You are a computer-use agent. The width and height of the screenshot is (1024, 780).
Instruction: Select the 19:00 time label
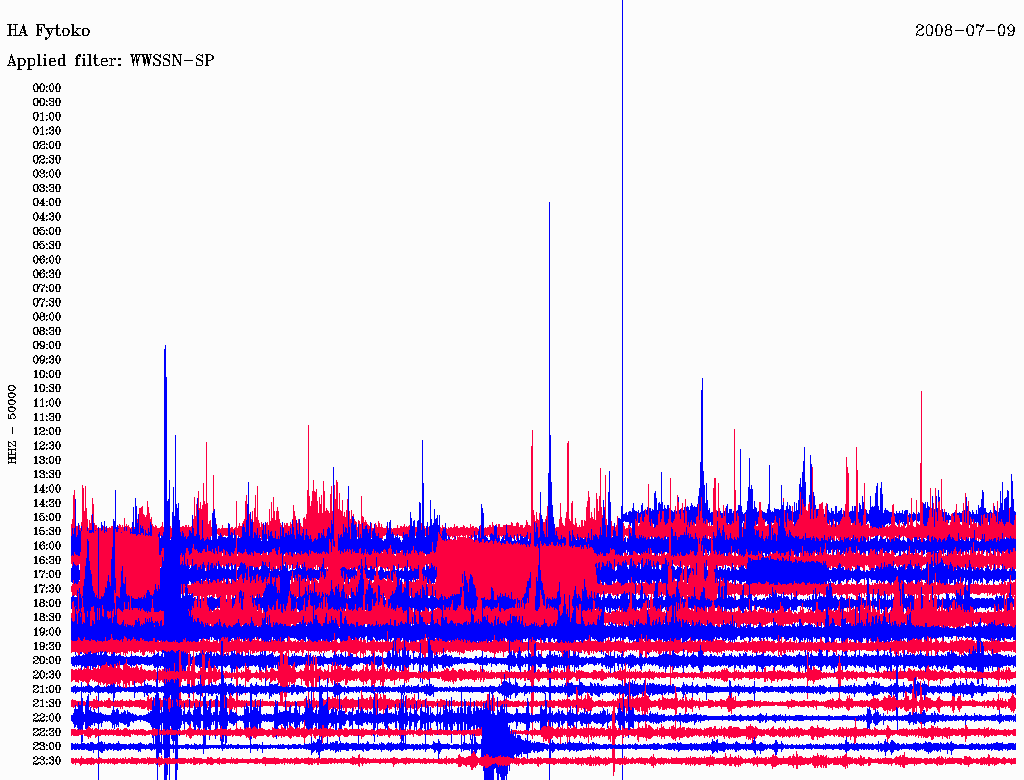[46, 632]
